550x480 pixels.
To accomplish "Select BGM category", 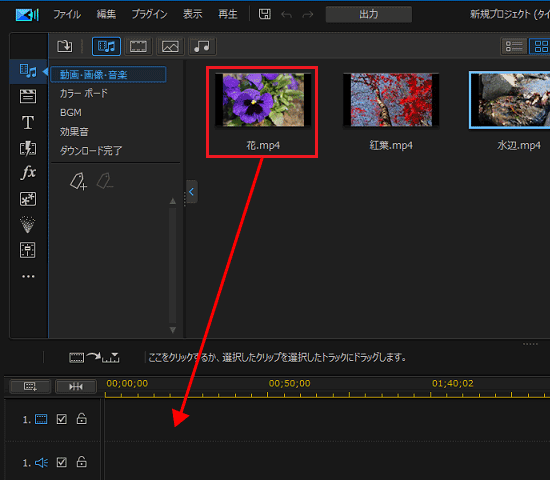I will [71, 113].
